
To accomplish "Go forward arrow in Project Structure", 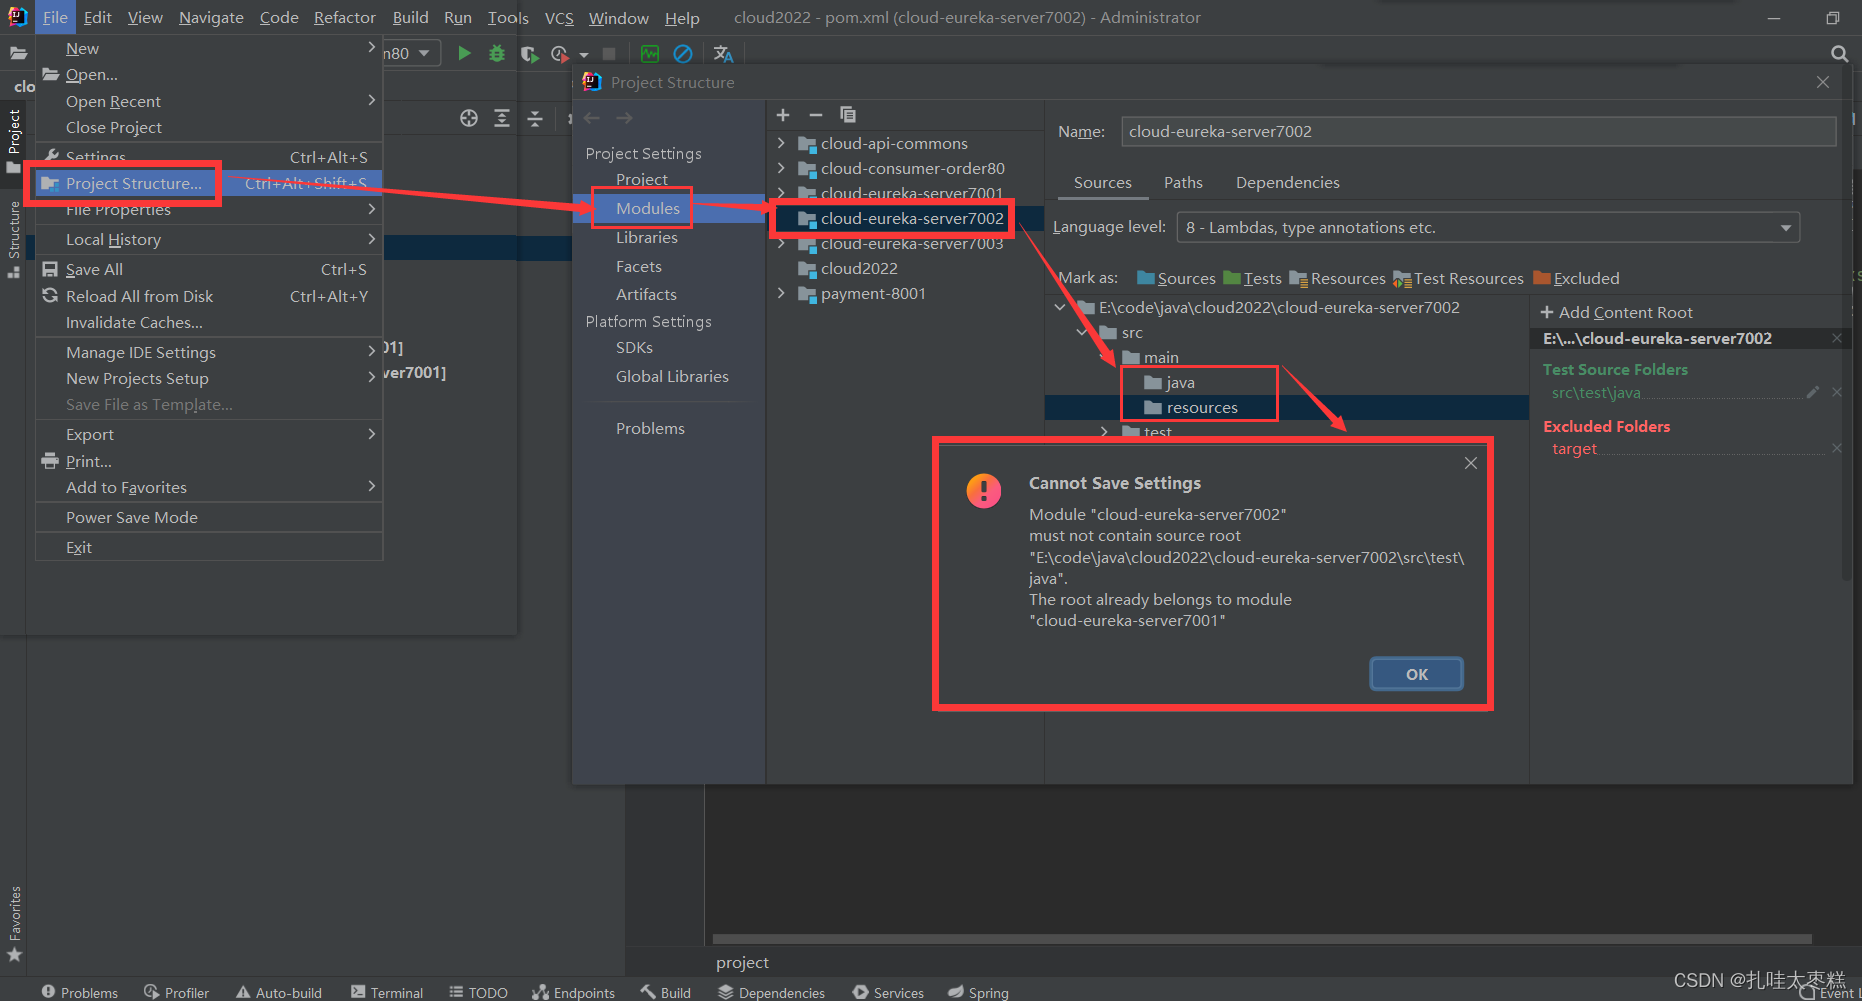I will (x=624, y=118).
